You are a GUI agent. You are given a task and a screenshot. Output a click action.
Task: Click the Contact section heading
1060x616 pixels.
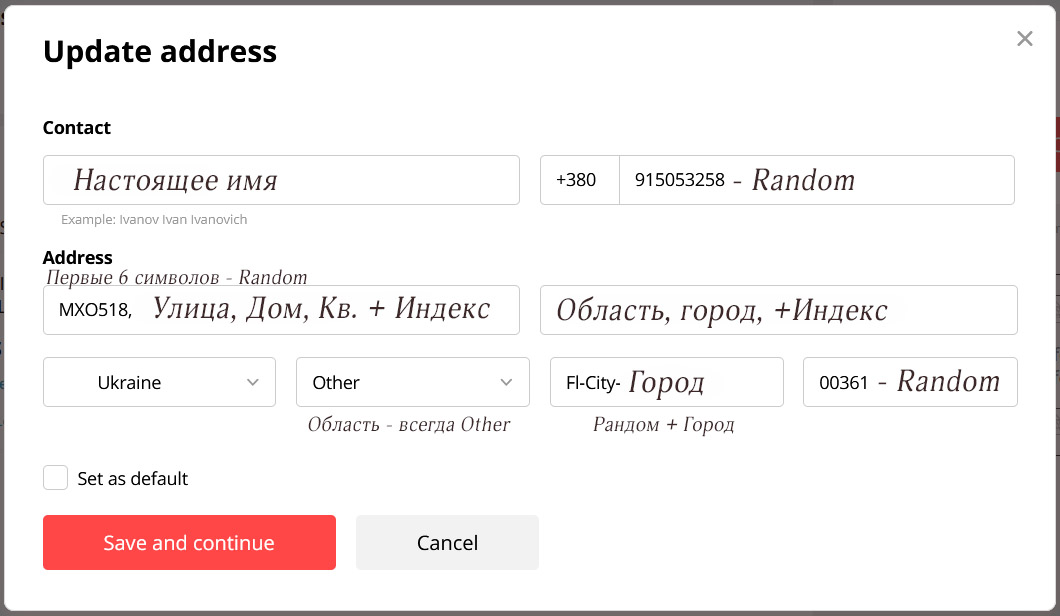76,128
